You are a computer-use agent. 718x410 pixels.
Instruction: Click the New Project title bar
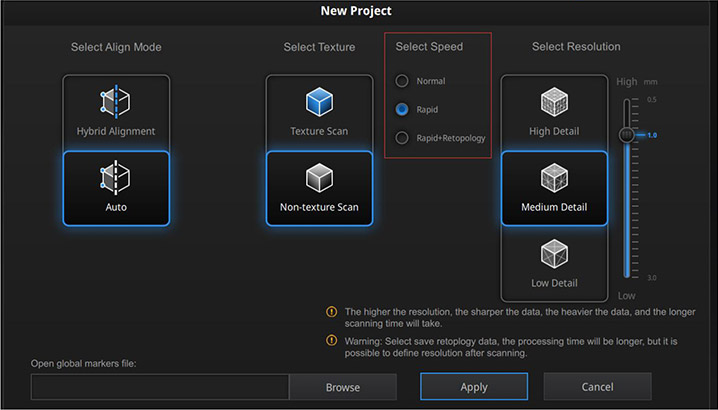tap(357, 11)
